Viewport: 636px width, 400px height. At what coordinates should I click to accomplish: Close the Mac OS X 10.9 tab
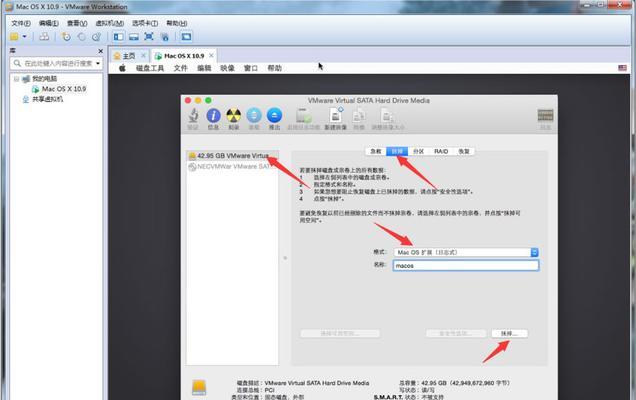211,55
